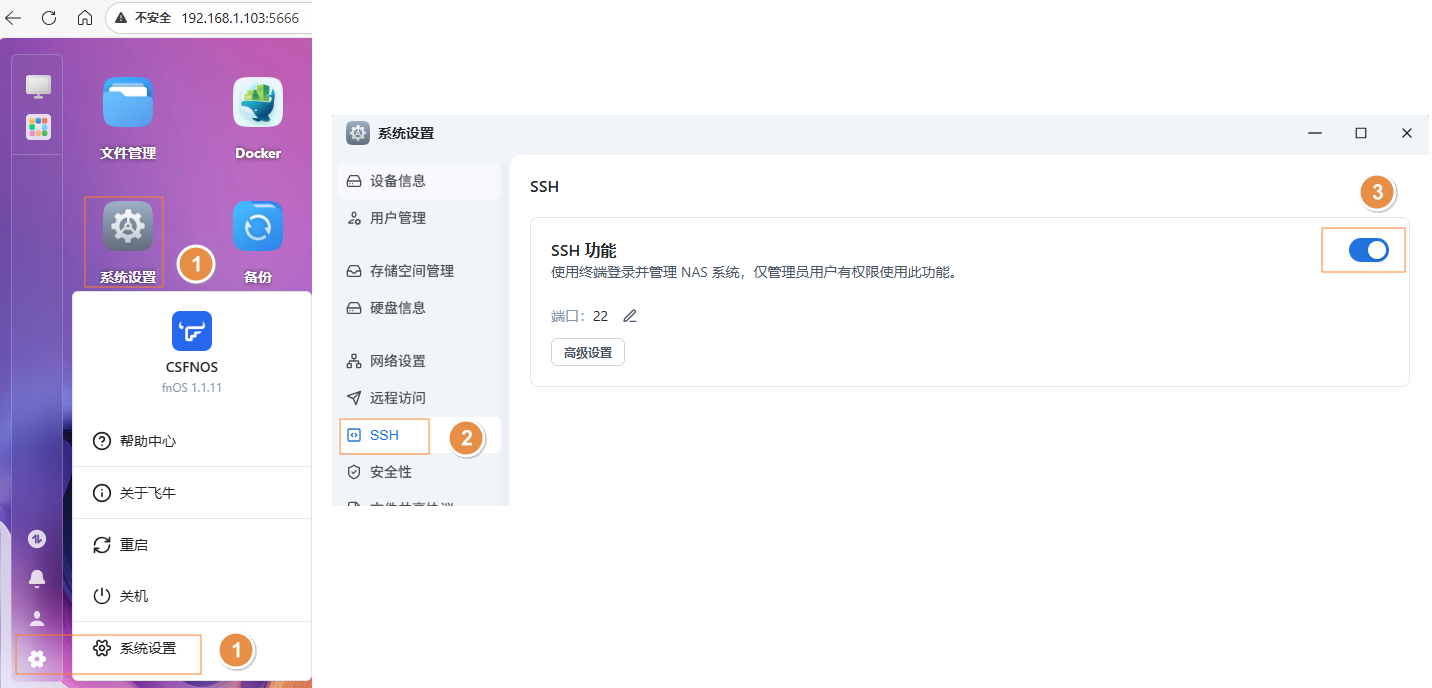Minimize the 系统设置 window

pos(1315,133)
